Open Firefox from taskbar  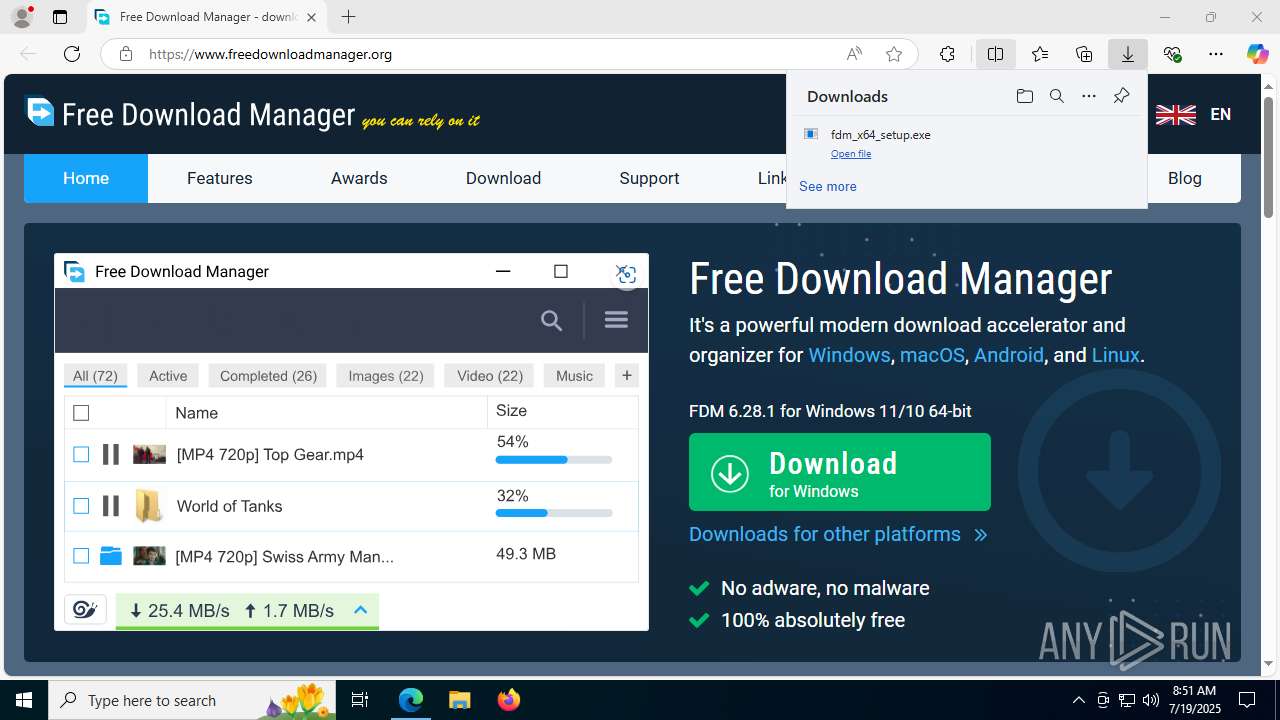tap(509, 700)
